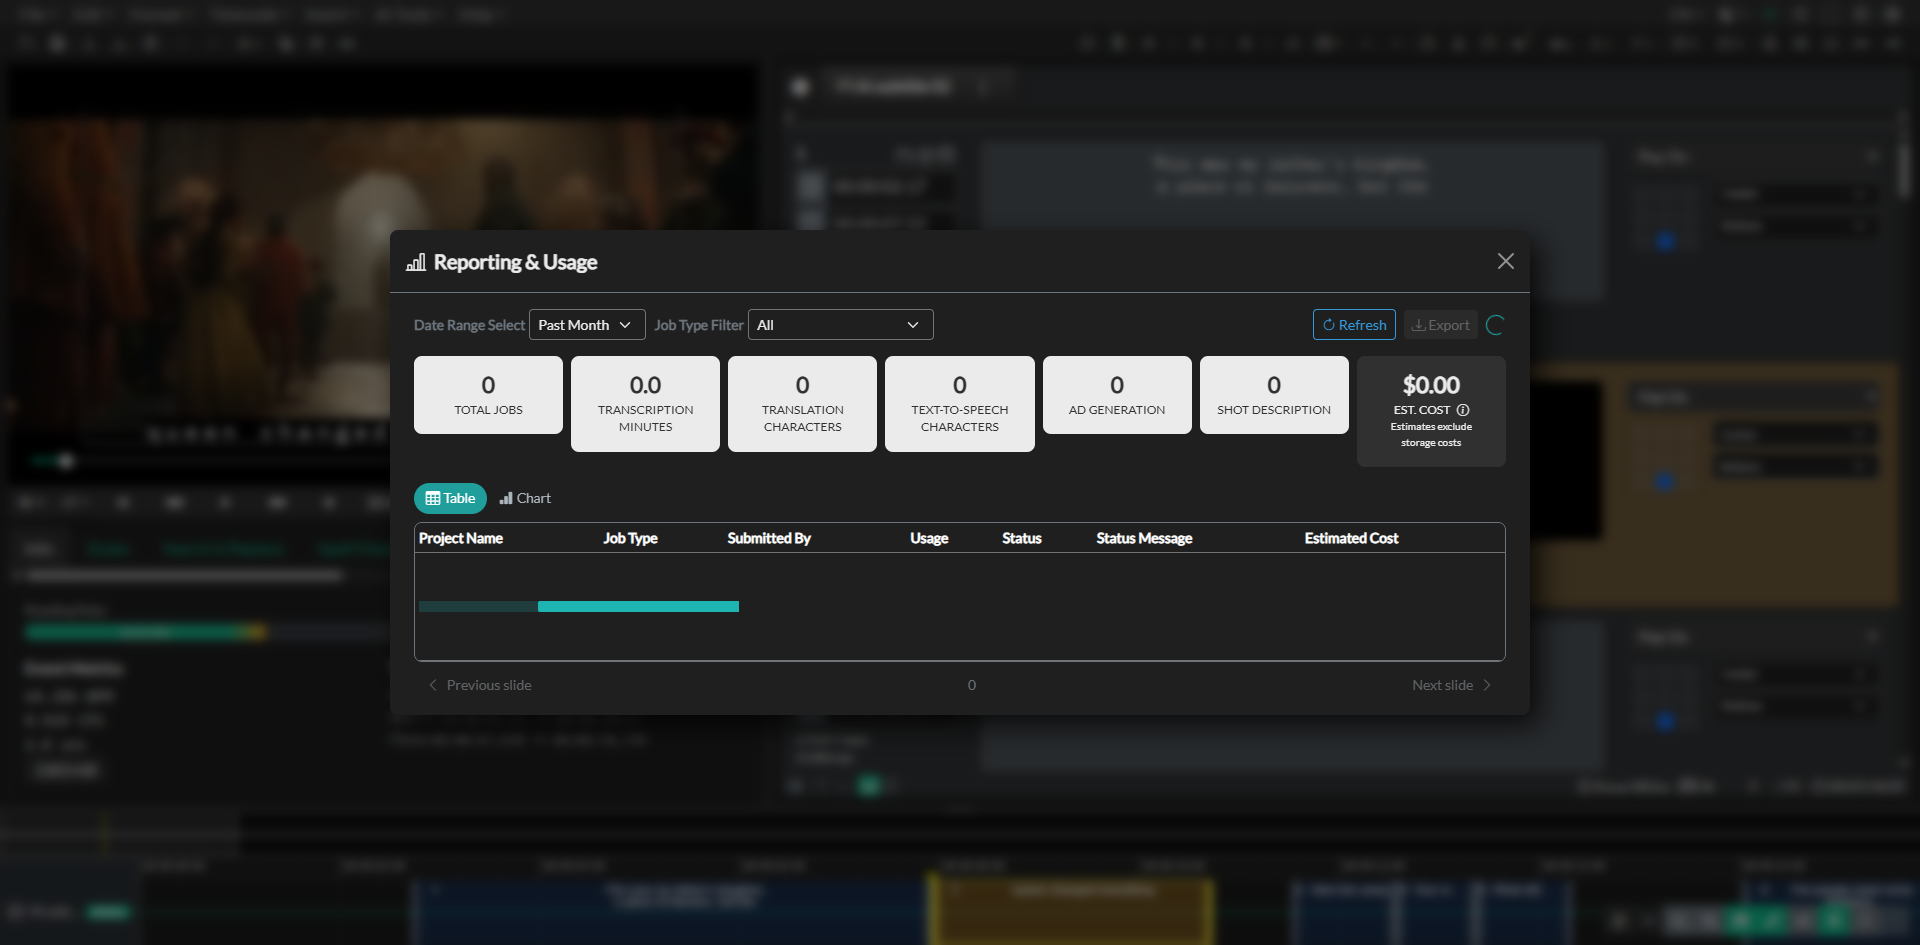Sort by Usage column header
1920x945 pixels.
click(929, 538)
